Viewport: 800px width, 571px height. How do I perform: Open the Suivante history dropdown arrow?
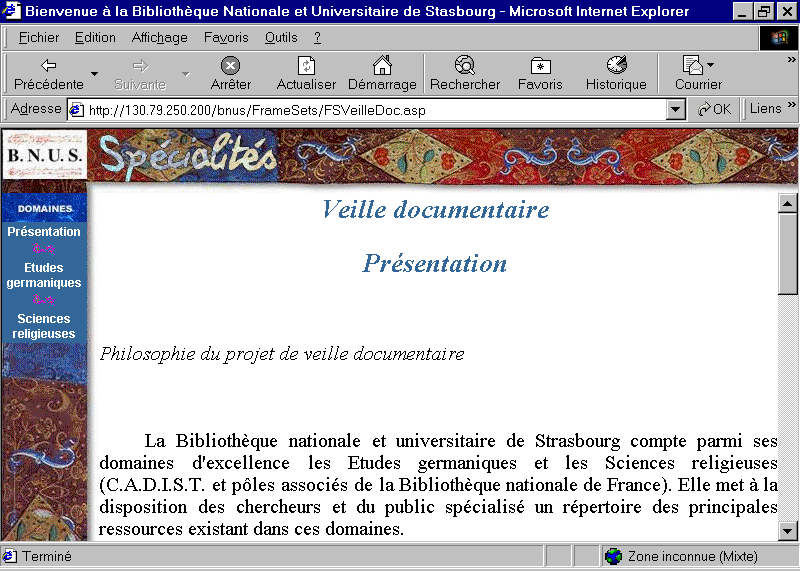pos(186,74)
